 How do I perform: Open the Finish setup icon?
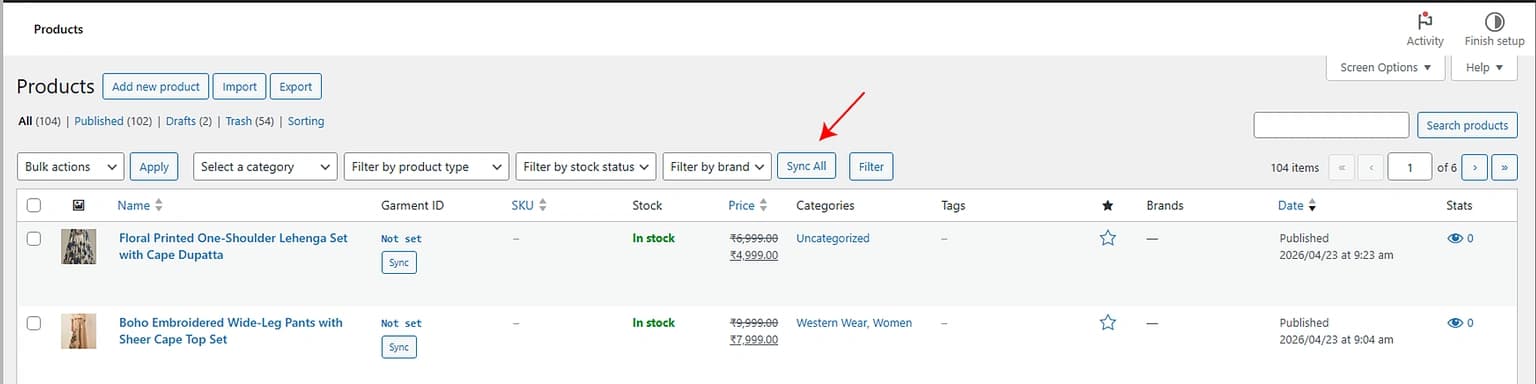[x=1494, y=22]
